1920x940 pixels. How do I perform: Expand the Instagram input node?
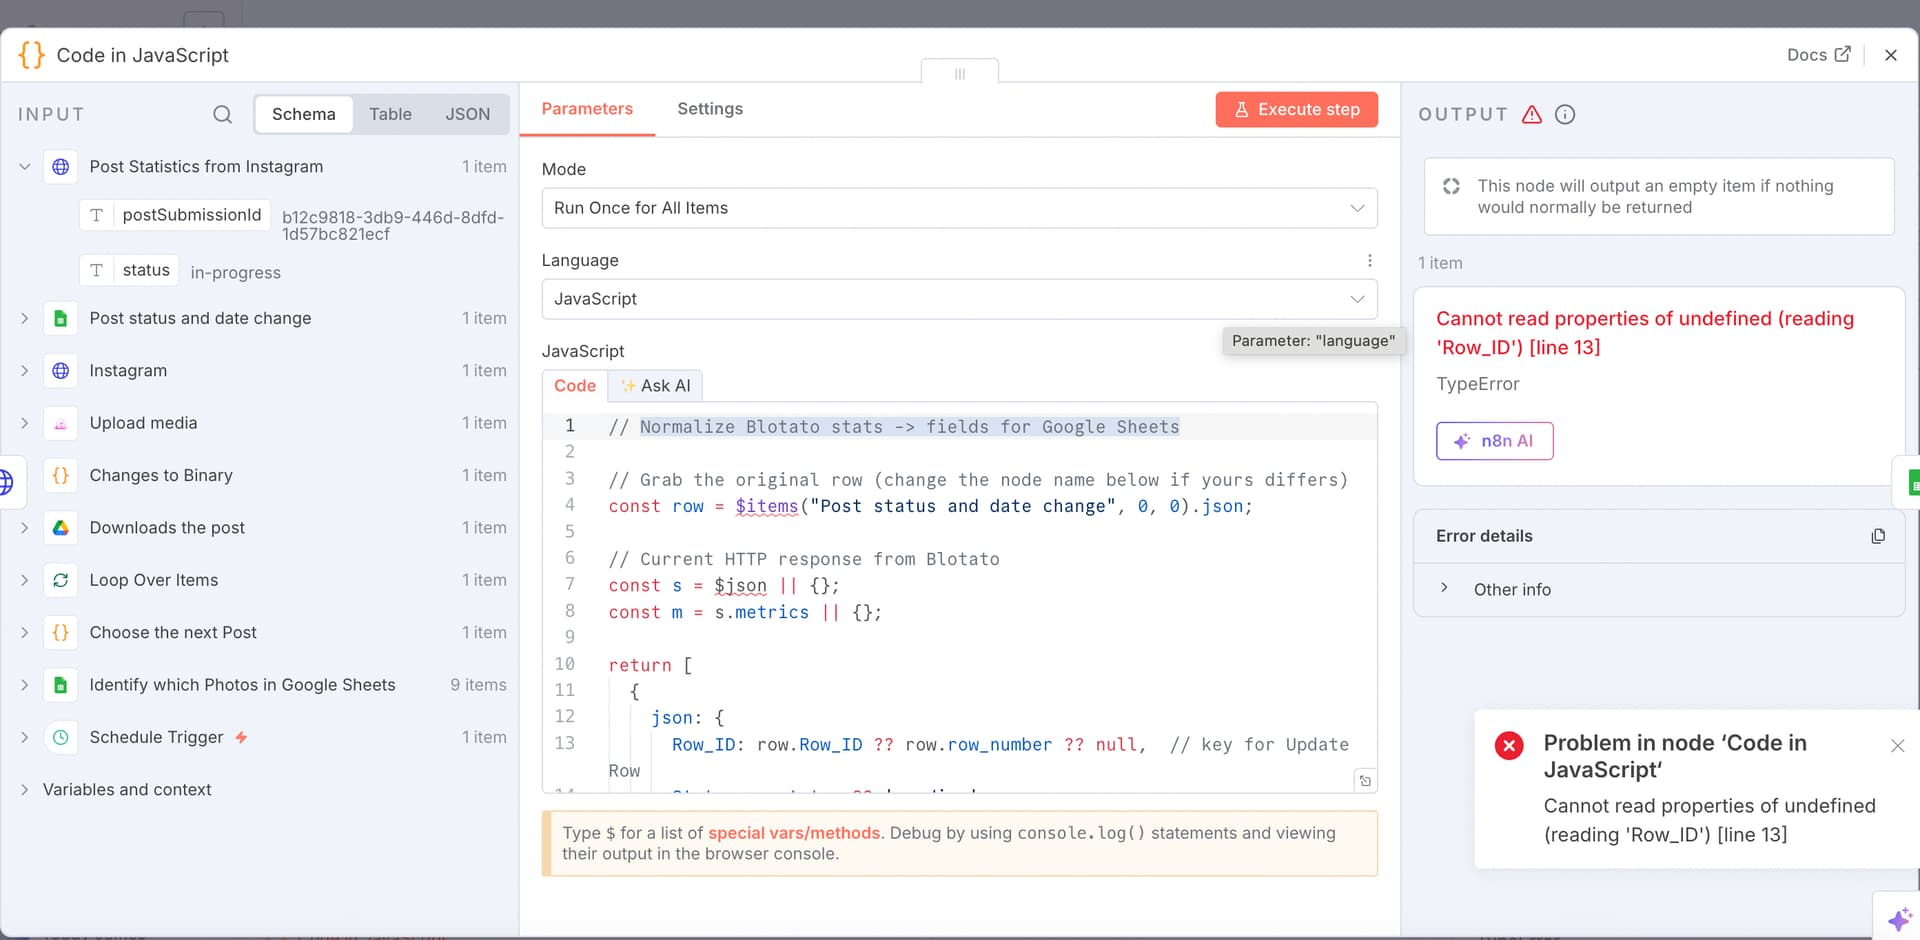(x=25, y=371)
